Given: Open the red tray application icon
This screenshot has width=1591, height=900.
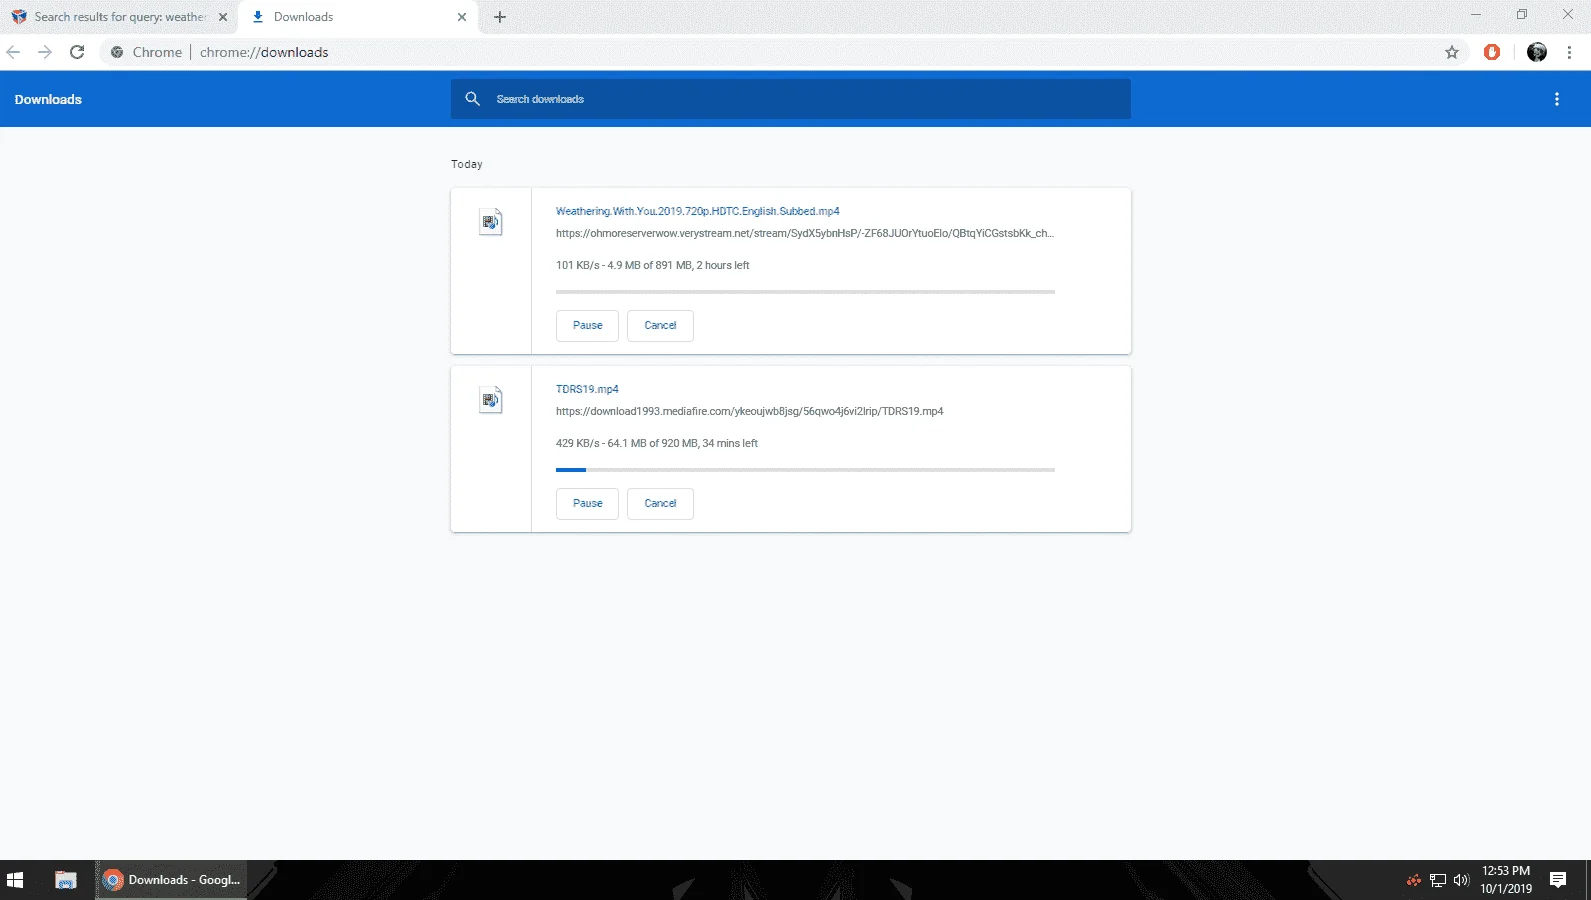Looking at the screenshot, I should pyautogui.click(x=1414, y=880).
